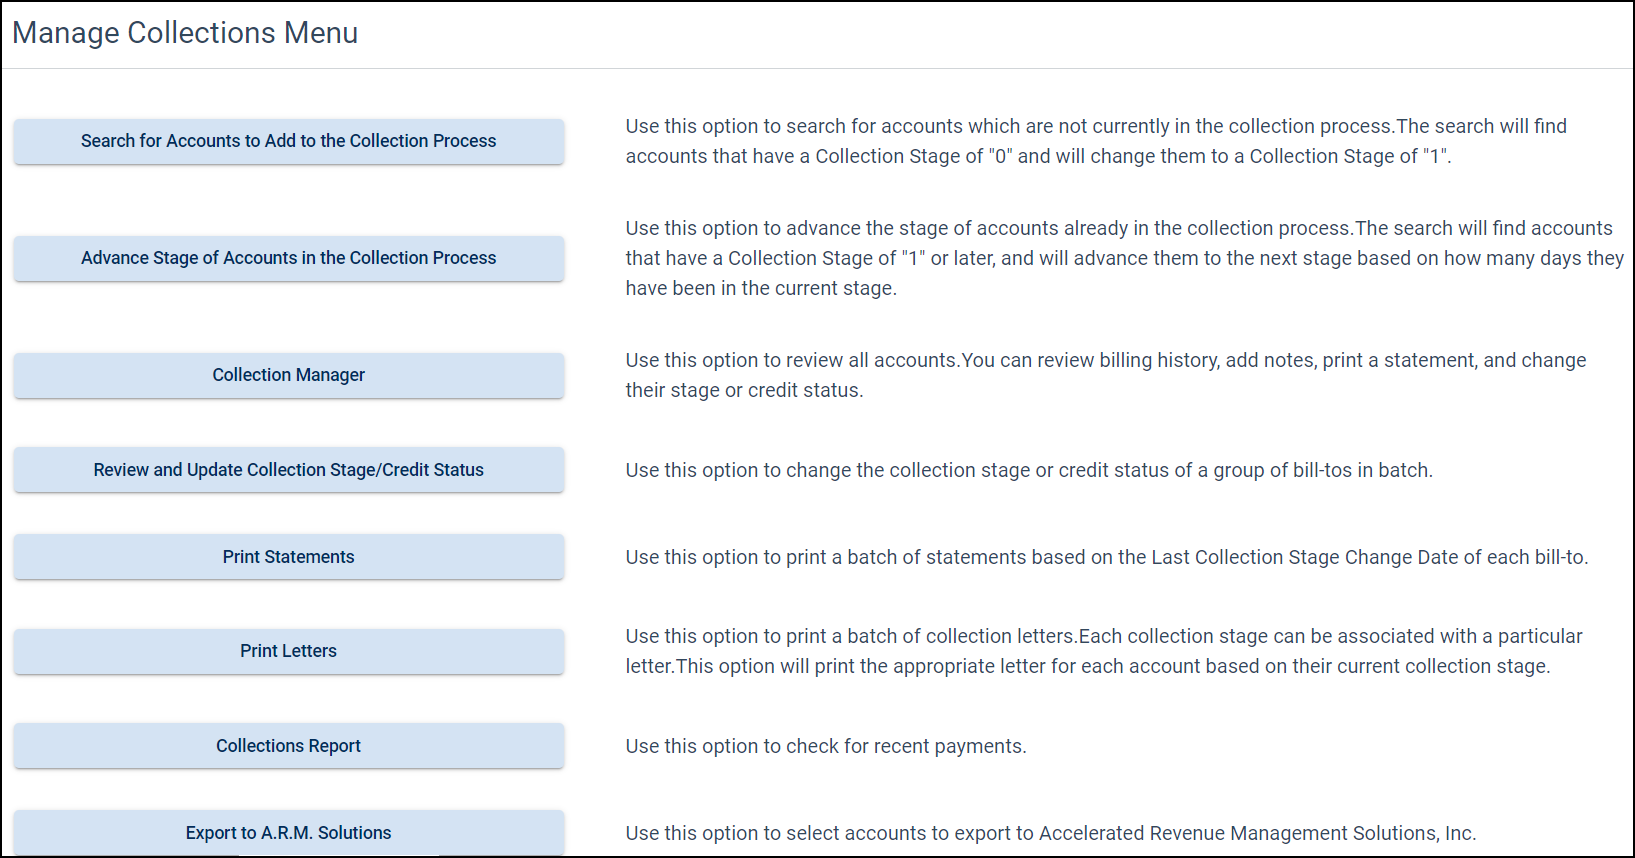Click the description about changing bill-tos in batch

click(x=1029, y=470)
